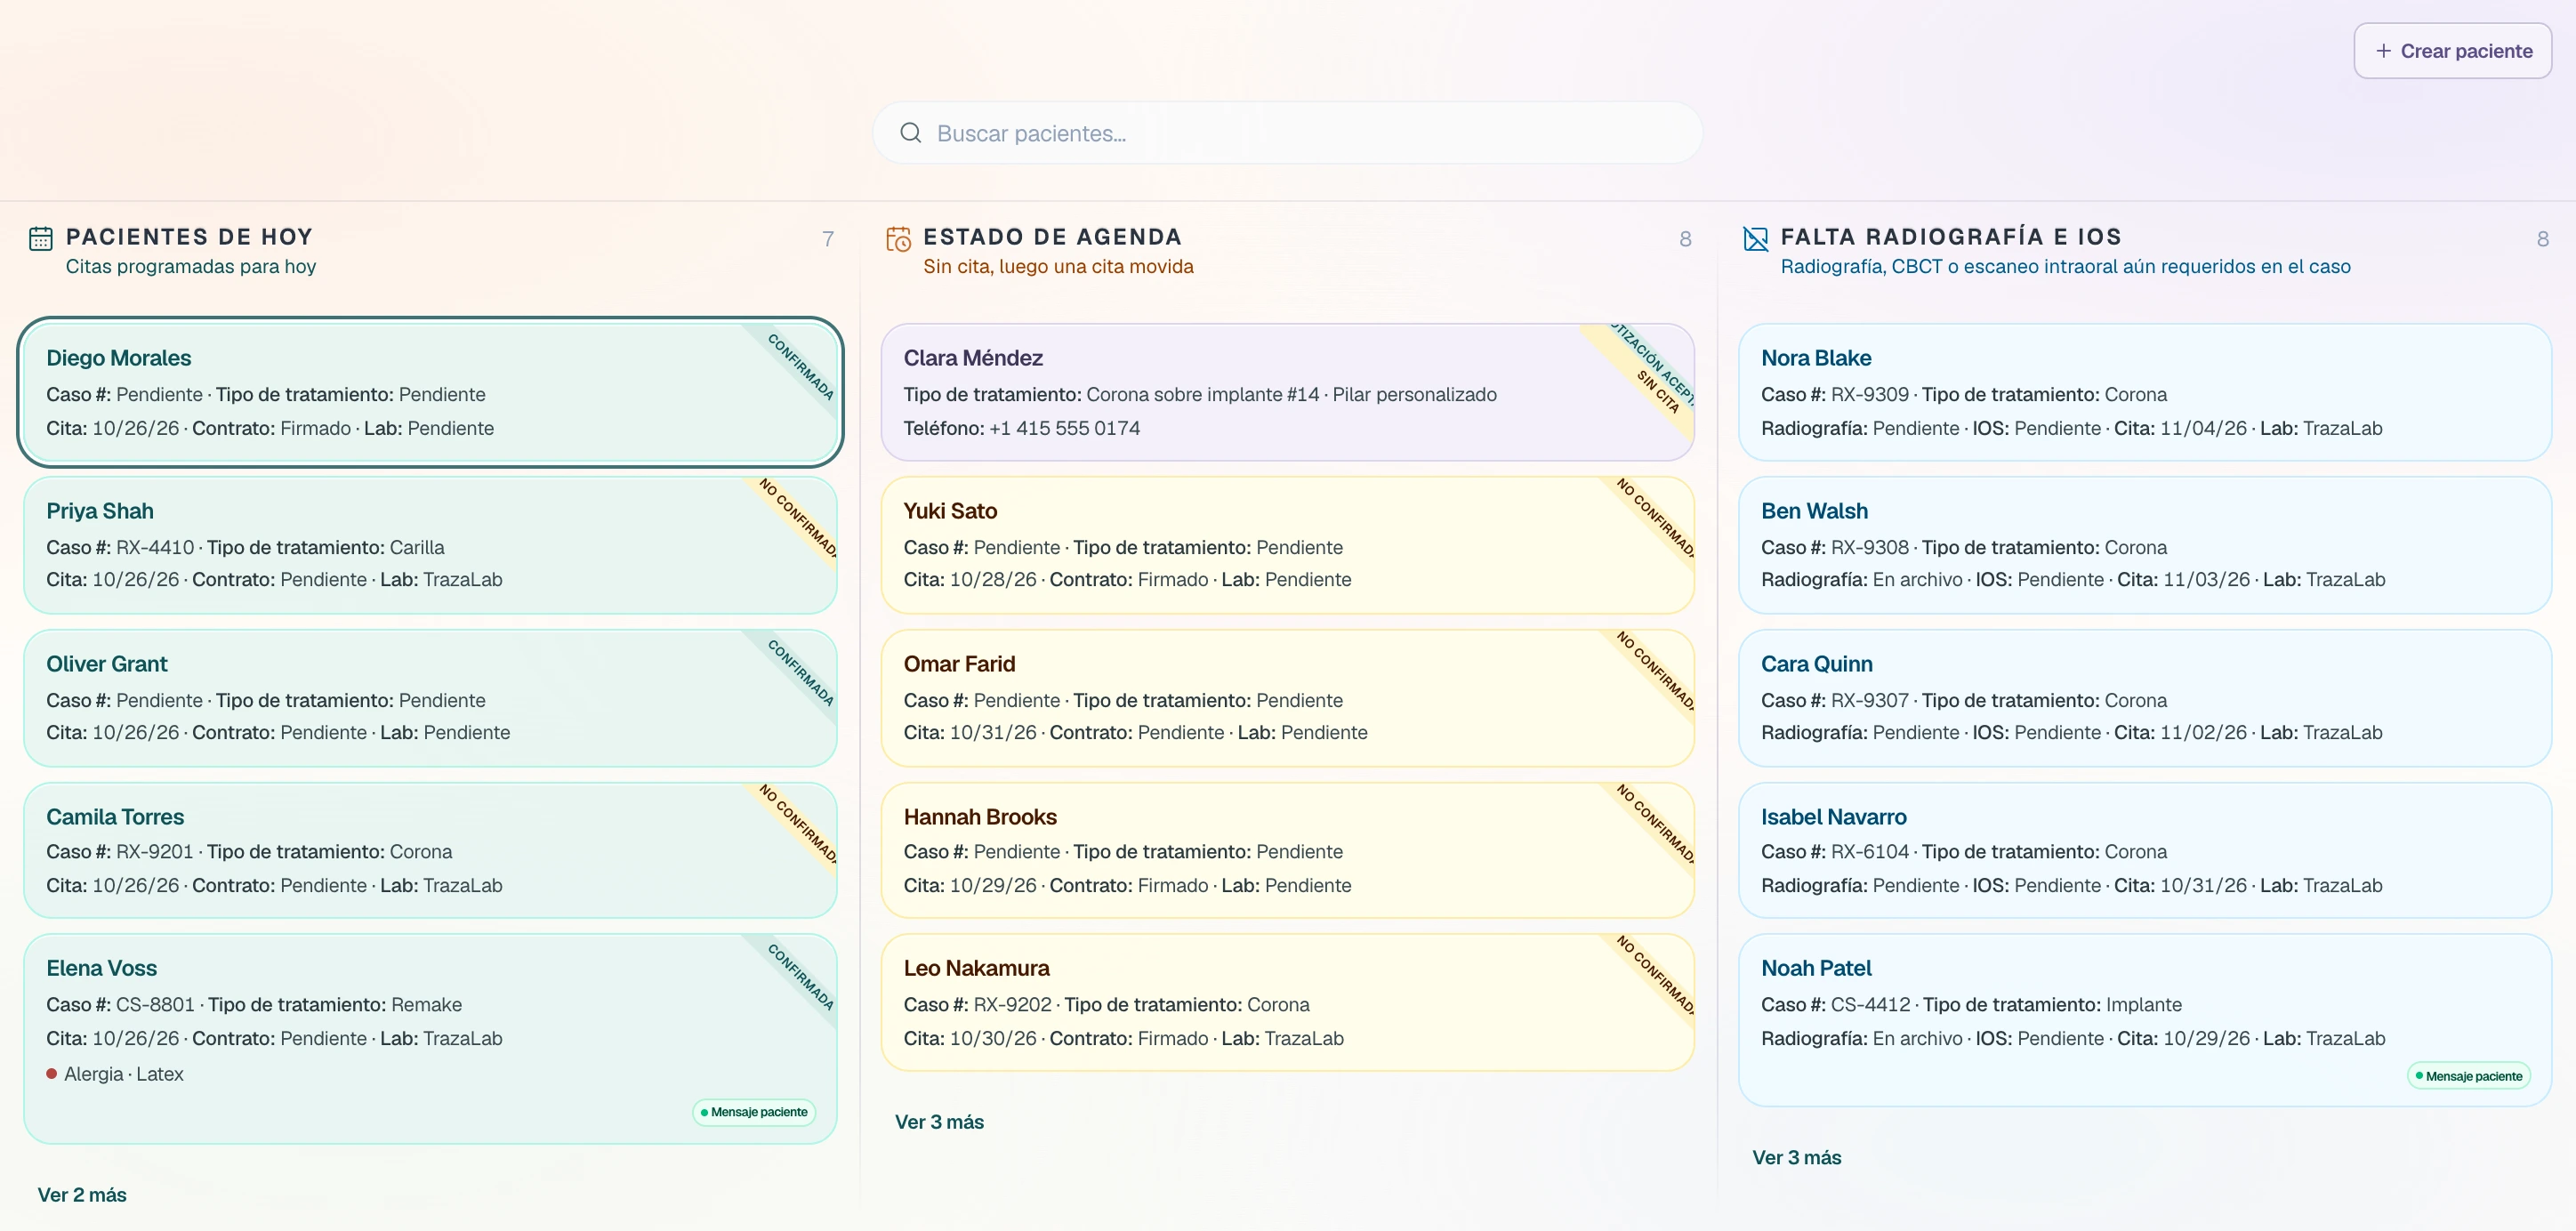Open Clara Méndez patient card

click(x=1287, y=392)
